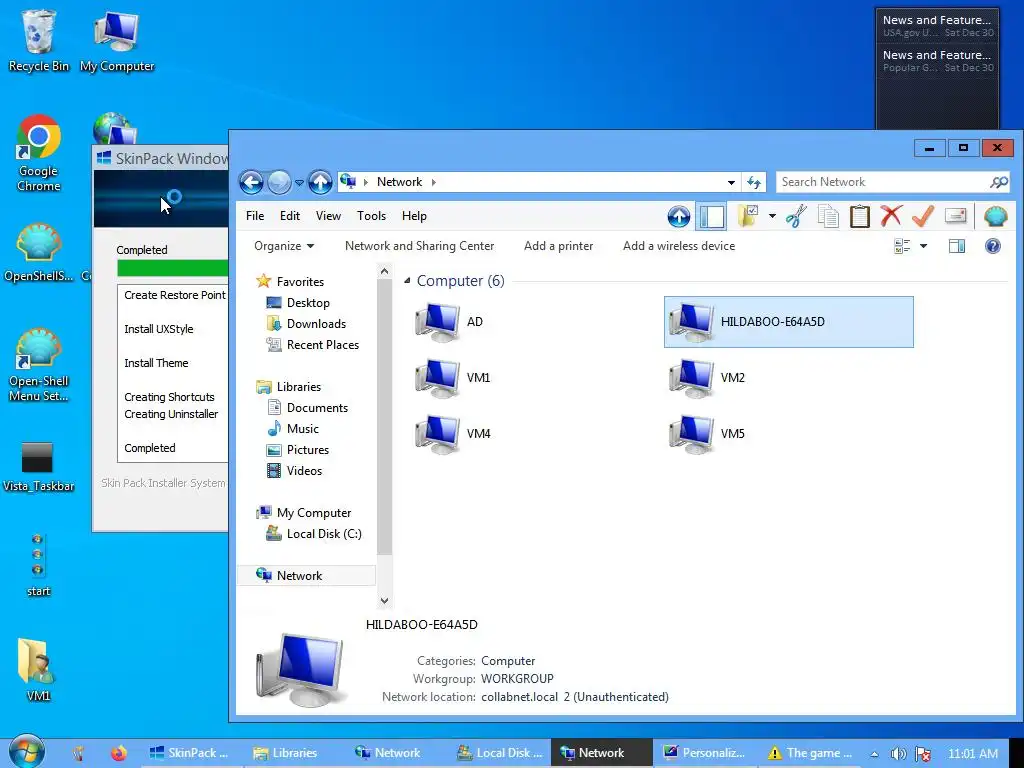Screen dimensions: 1024x768
Task: Click the Cut scissors toolbar icon
Action: click(x=796, y=216)
